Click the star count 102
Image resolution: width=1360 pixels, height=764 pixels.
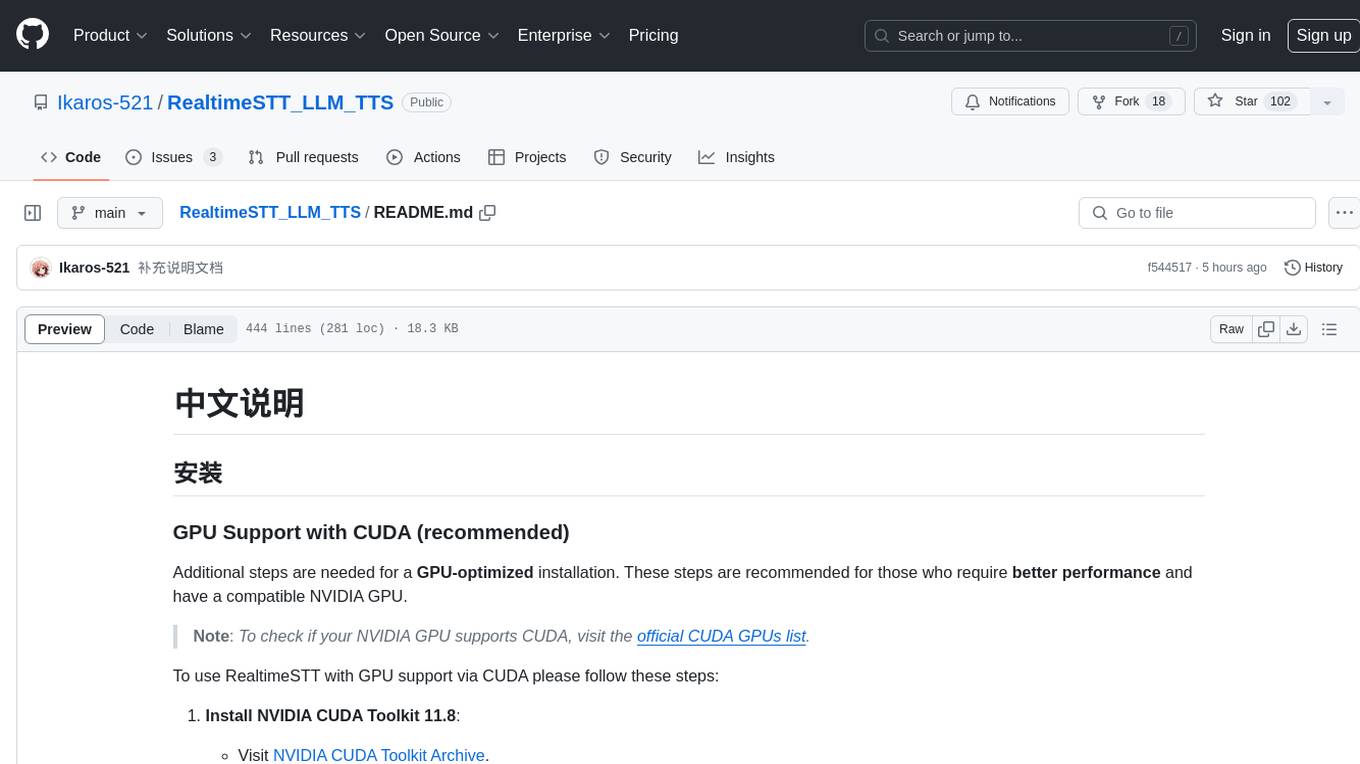point(1280,102)
